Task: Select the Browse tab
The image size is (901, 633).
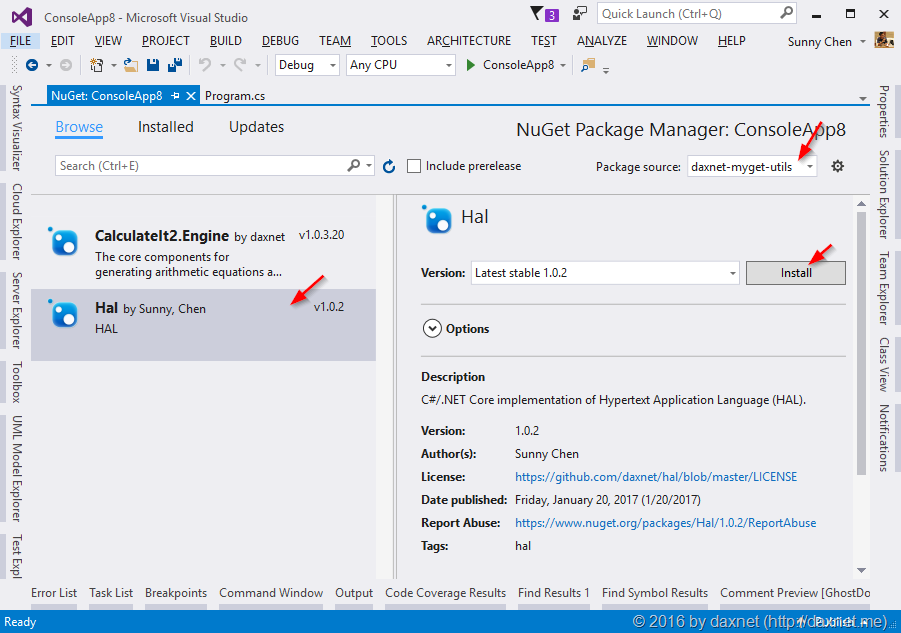Action: (x=79, y=127)
